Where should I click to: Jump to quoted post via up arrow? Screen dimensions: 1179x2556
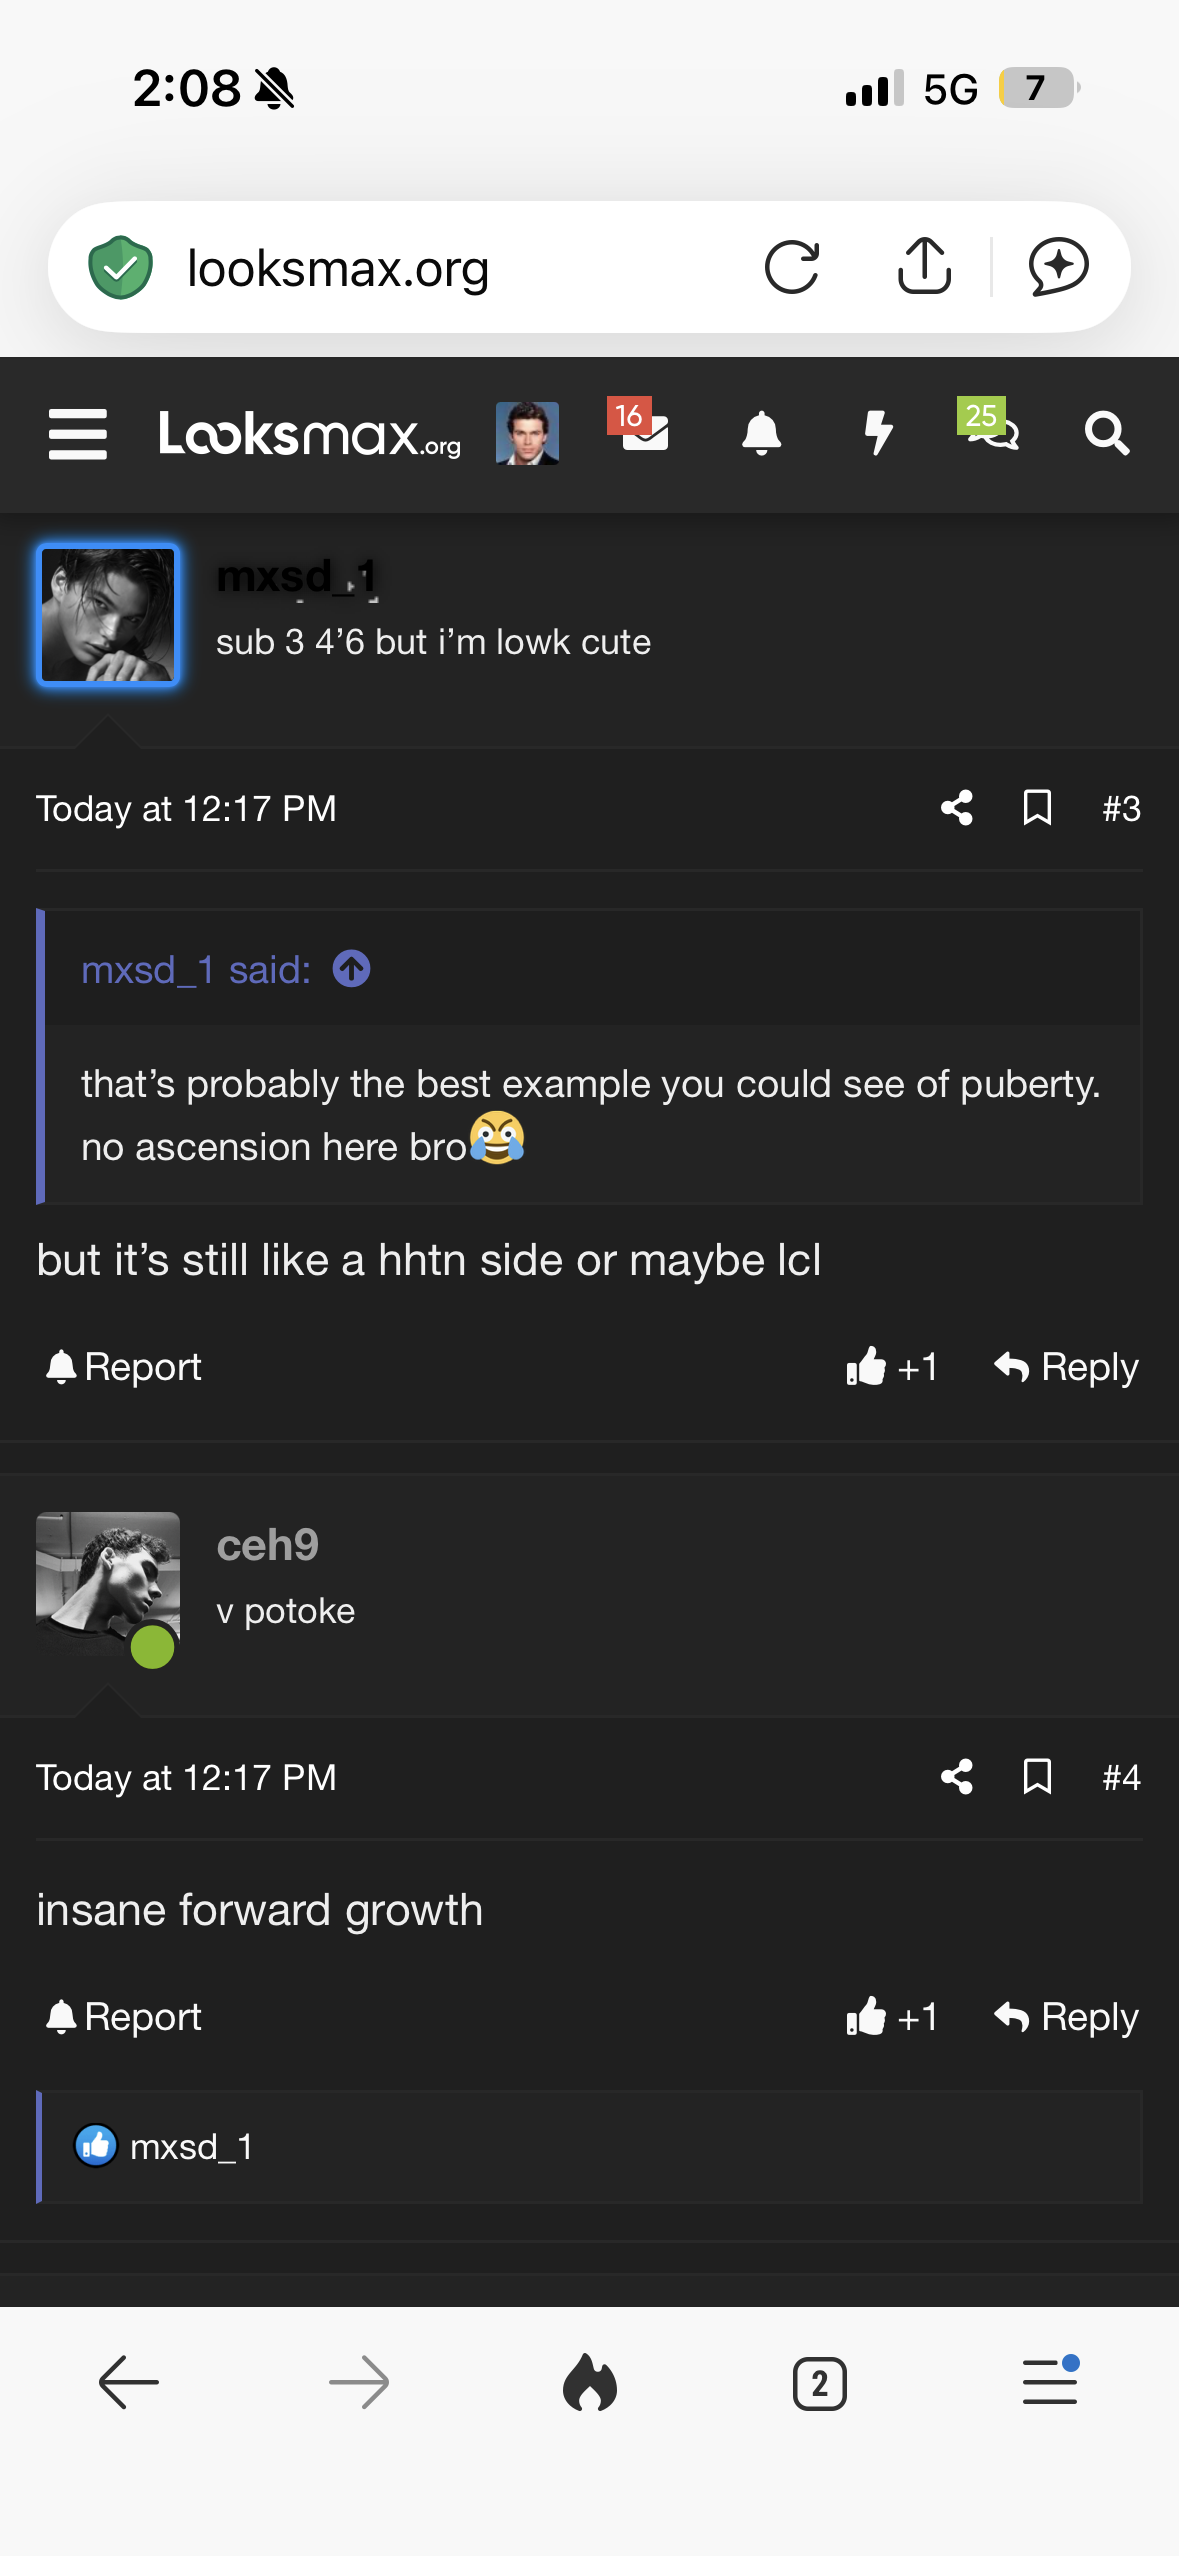[351, 969]
